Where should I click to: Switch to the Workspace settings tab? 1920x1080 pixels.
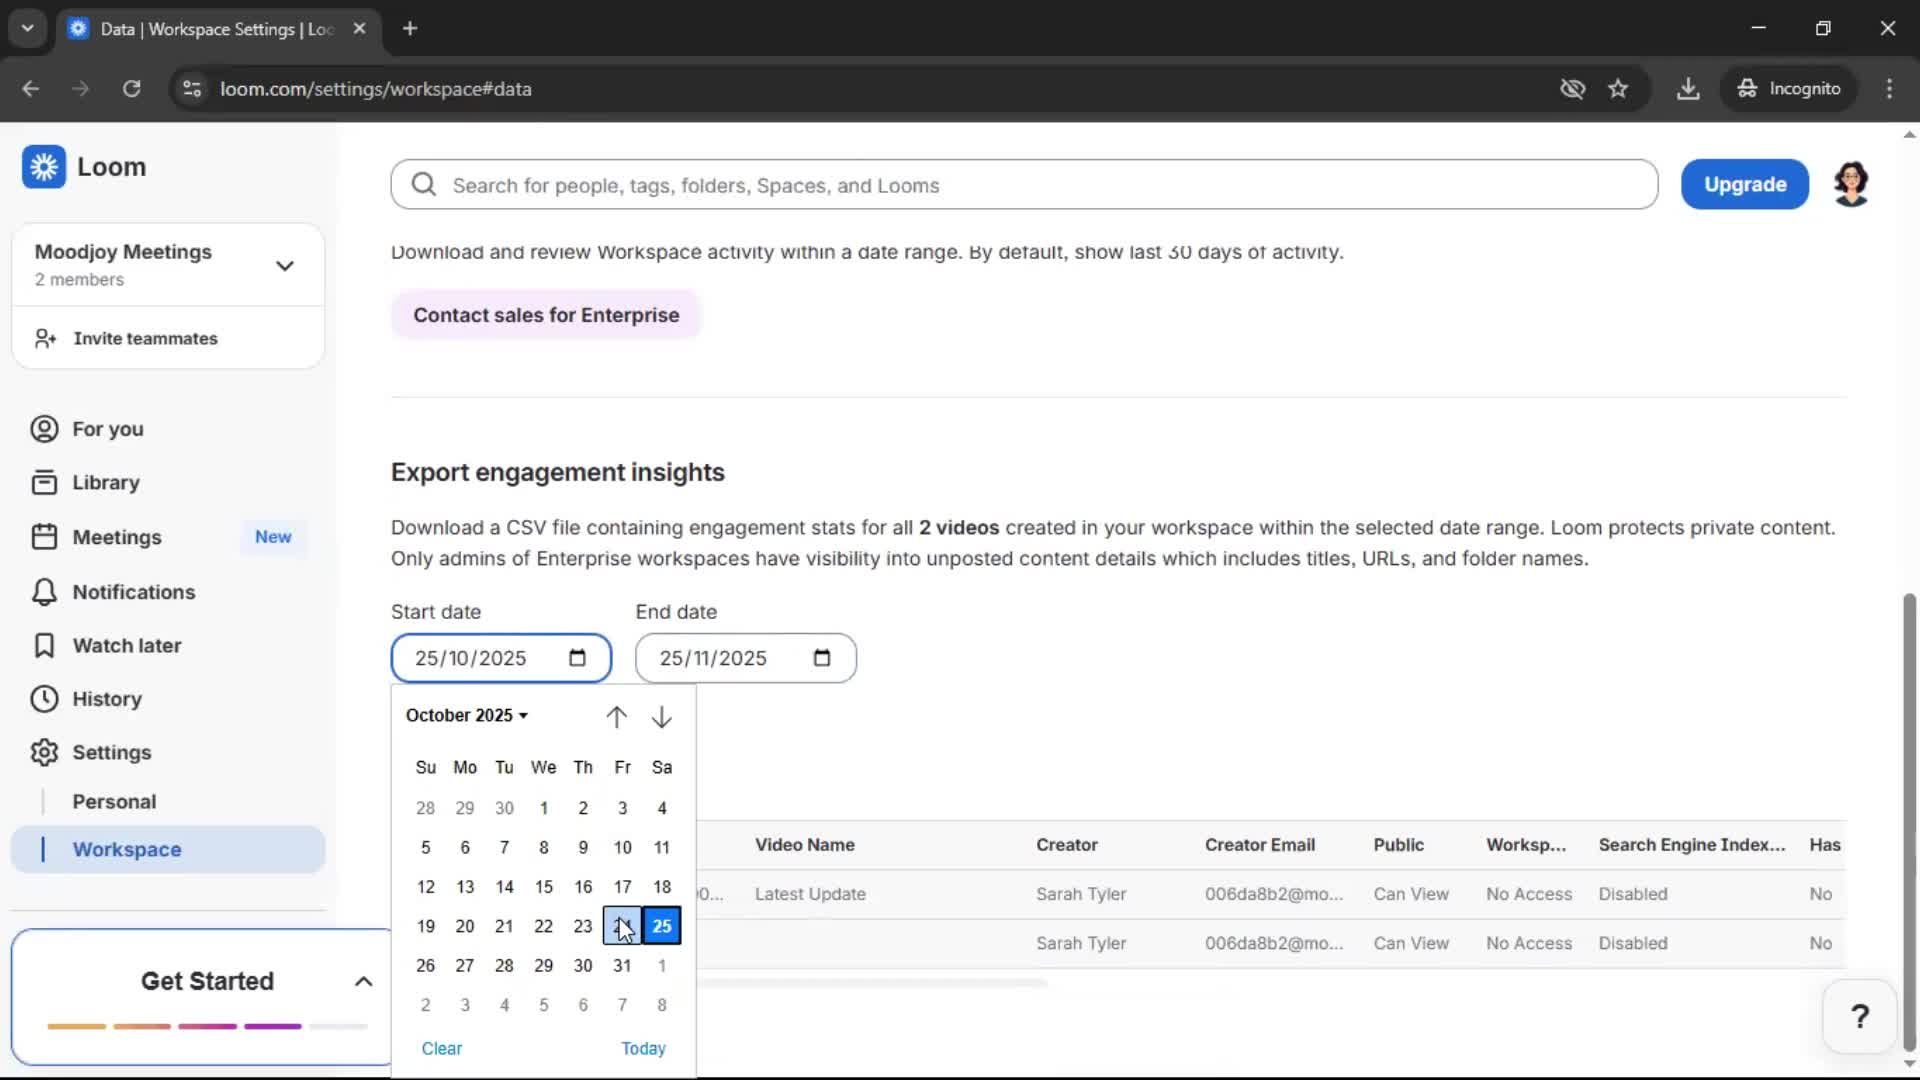coord(126,849)
